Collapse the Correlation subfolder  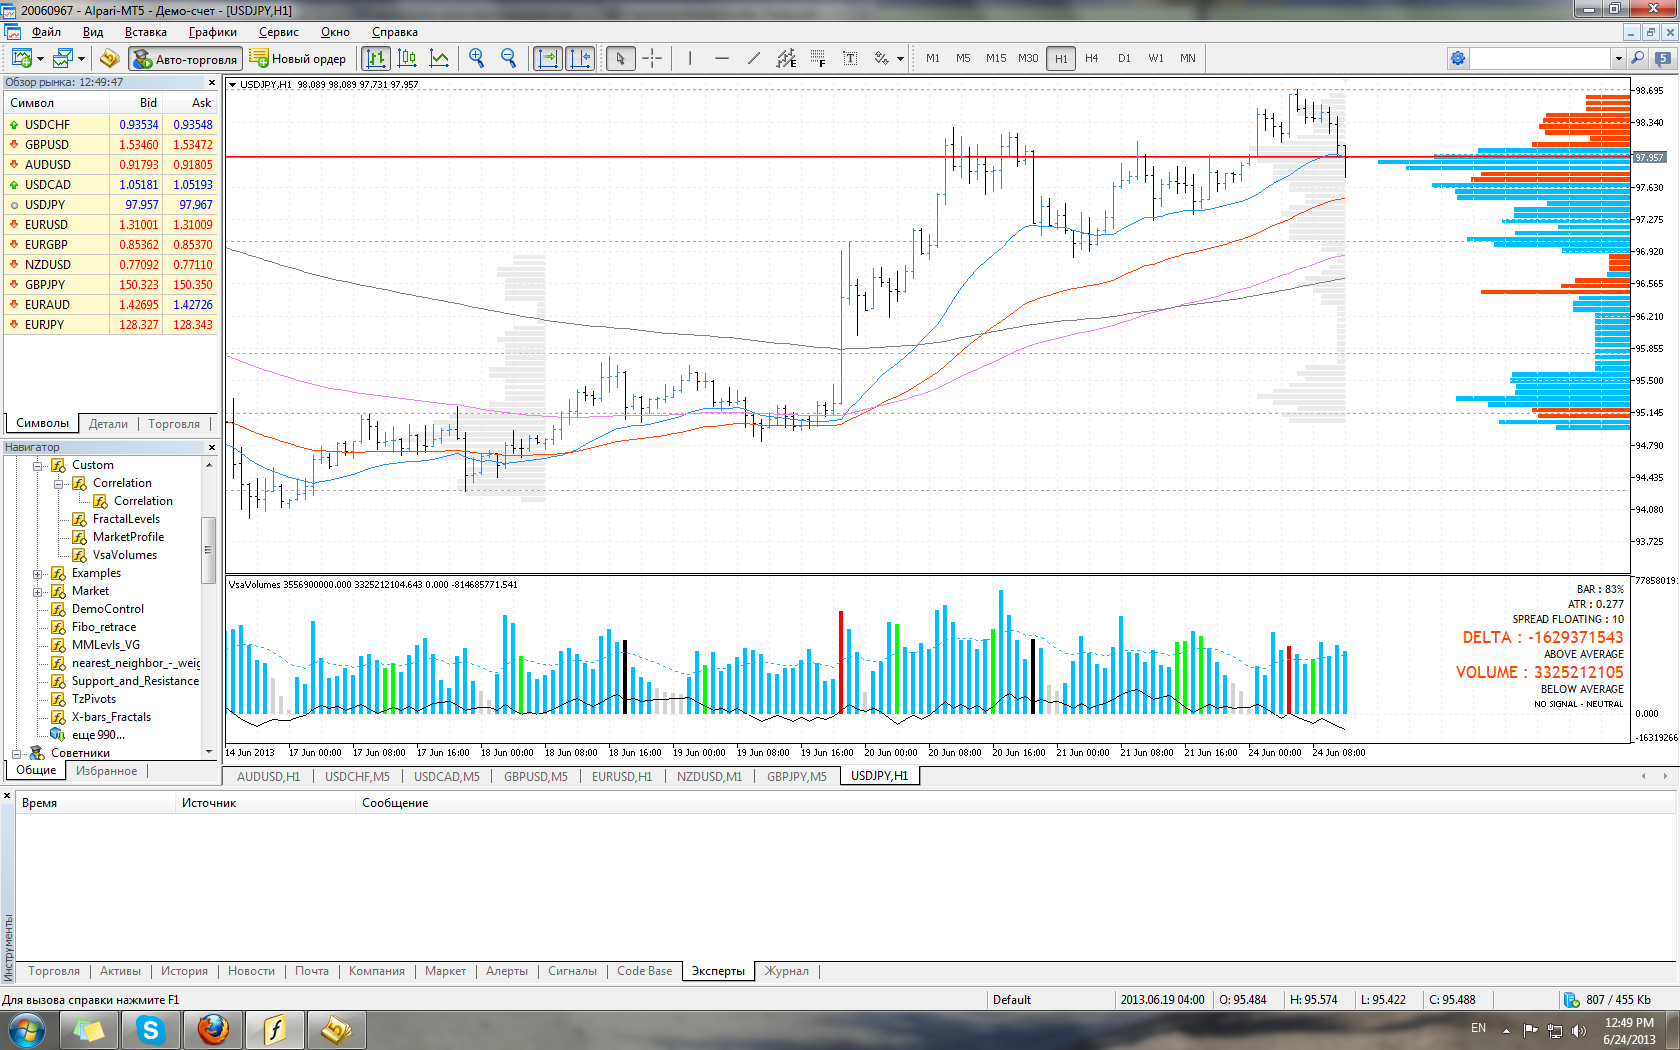[x=59, y=483]
